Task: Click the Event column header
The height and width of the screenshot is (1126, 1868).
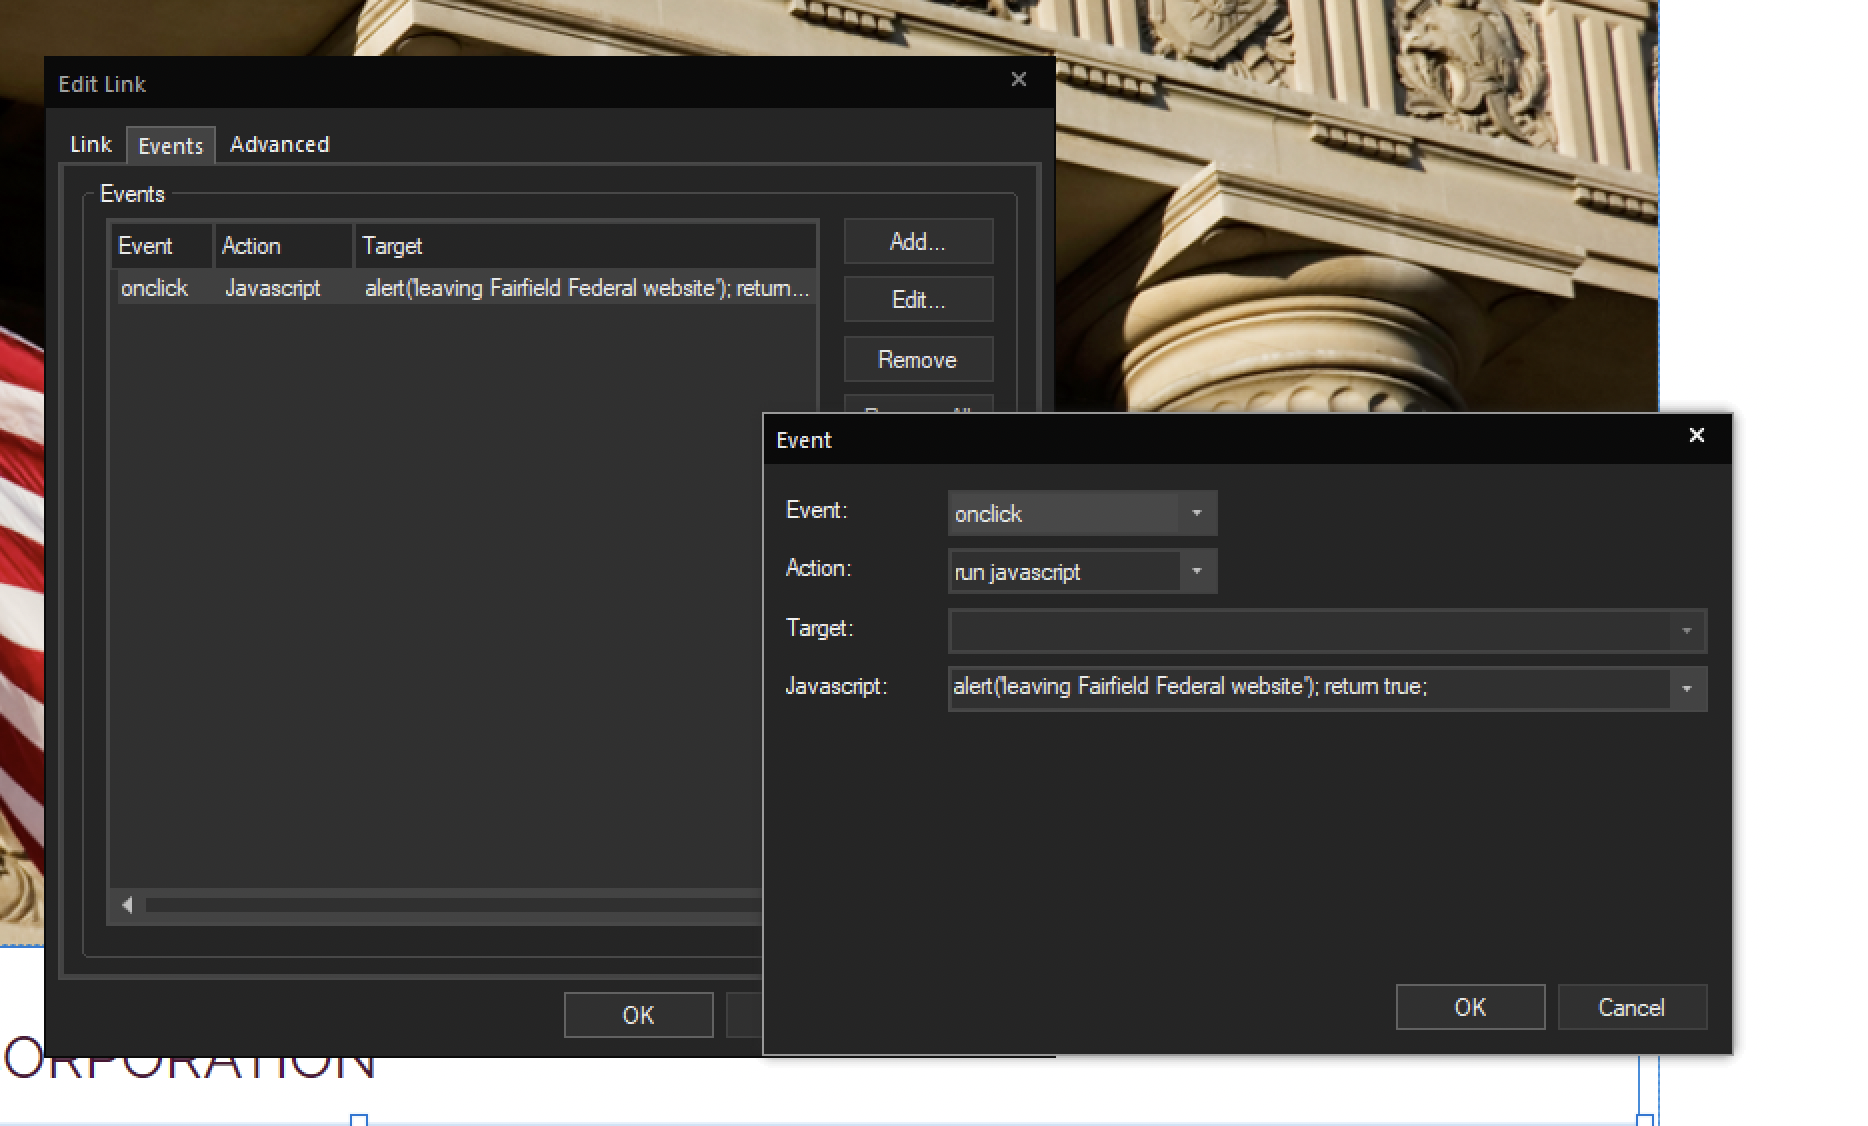Action: pos(161,246)
